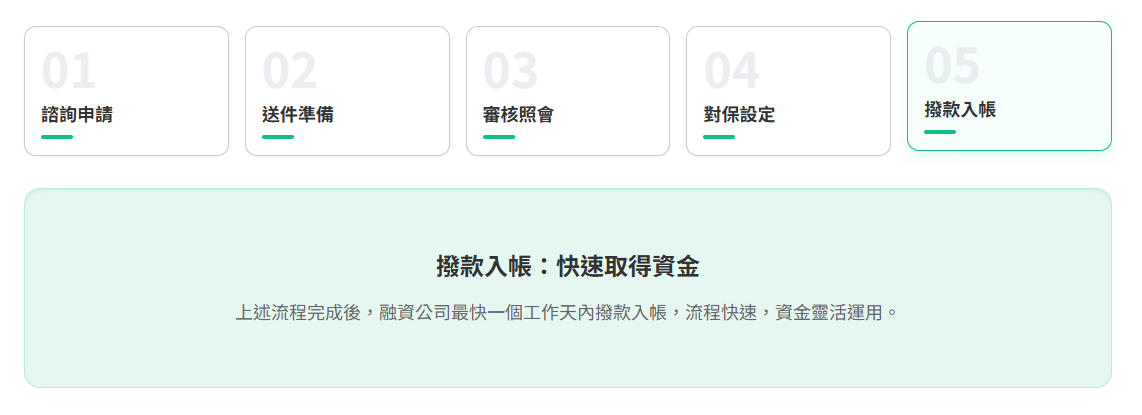Image resolution: width=1142 pixels, height=415 pixels.
Task: Click the green bar below 審核照會
Action: pyautogui.click(x=499, y=137)
